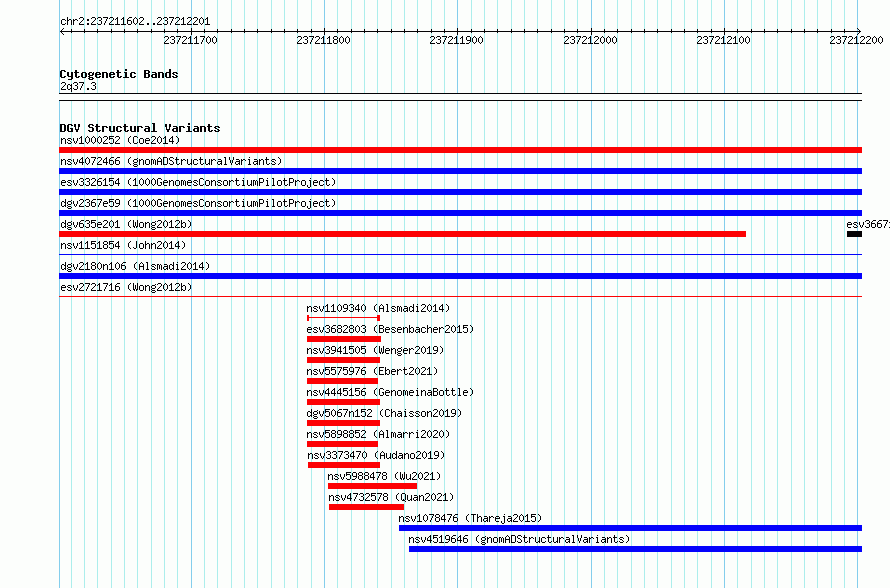Click the red bar beneath nsv5988478
This screenshot has width=890, height=588.
point(372,486)
